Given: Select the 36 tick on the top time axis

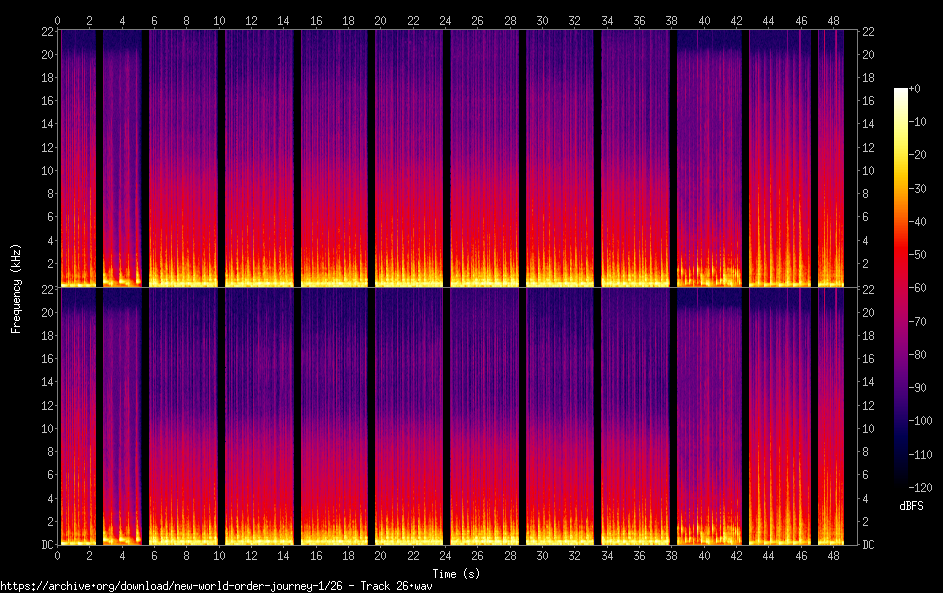Looking at the screenshot, I should tap(639, 20).
